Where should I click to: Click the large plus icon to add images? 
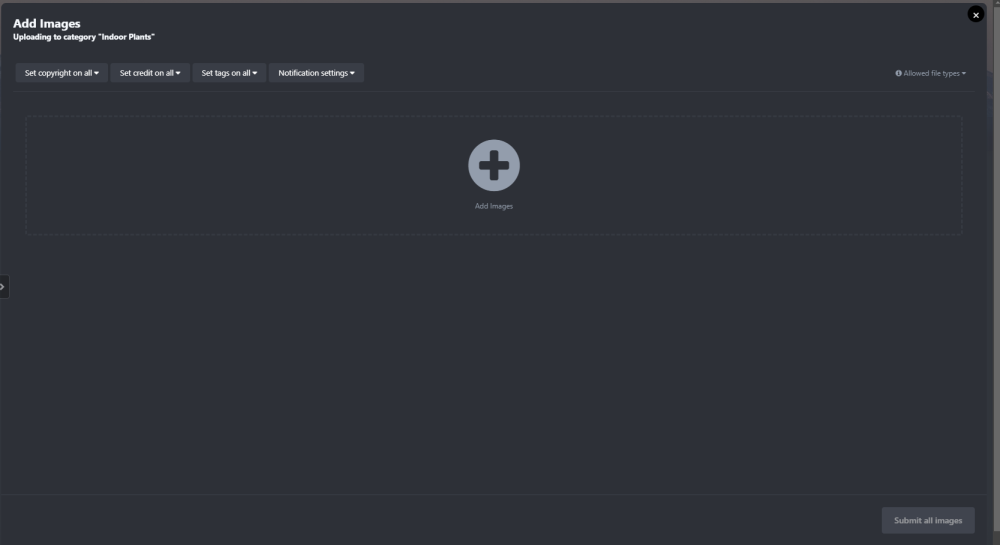point(494,165)
